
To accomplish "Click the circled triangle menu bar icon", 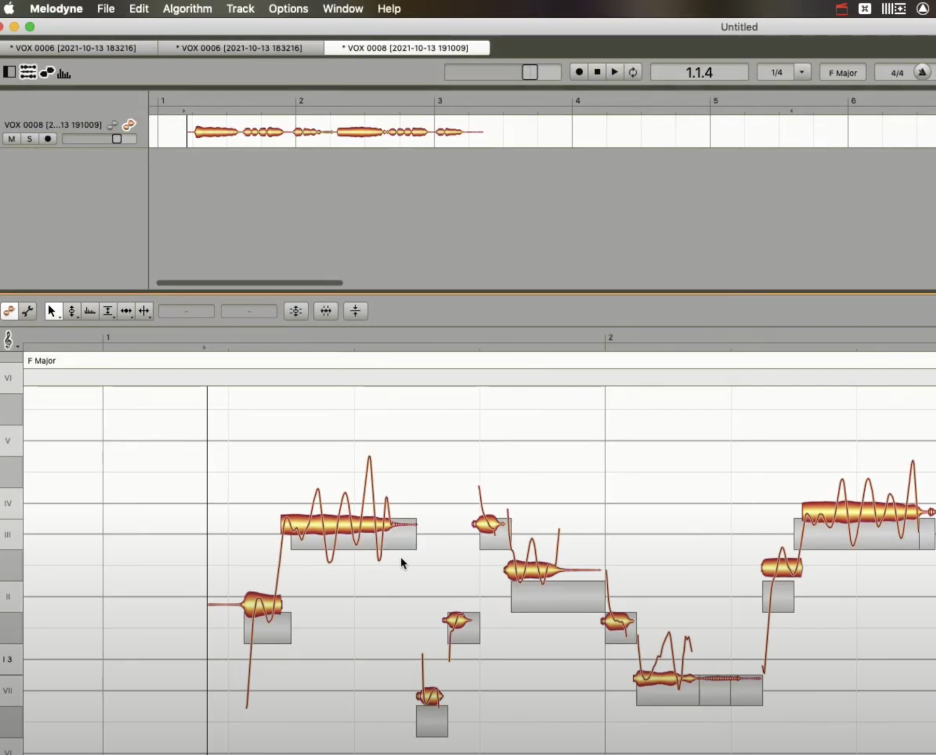I will [922, 9].
